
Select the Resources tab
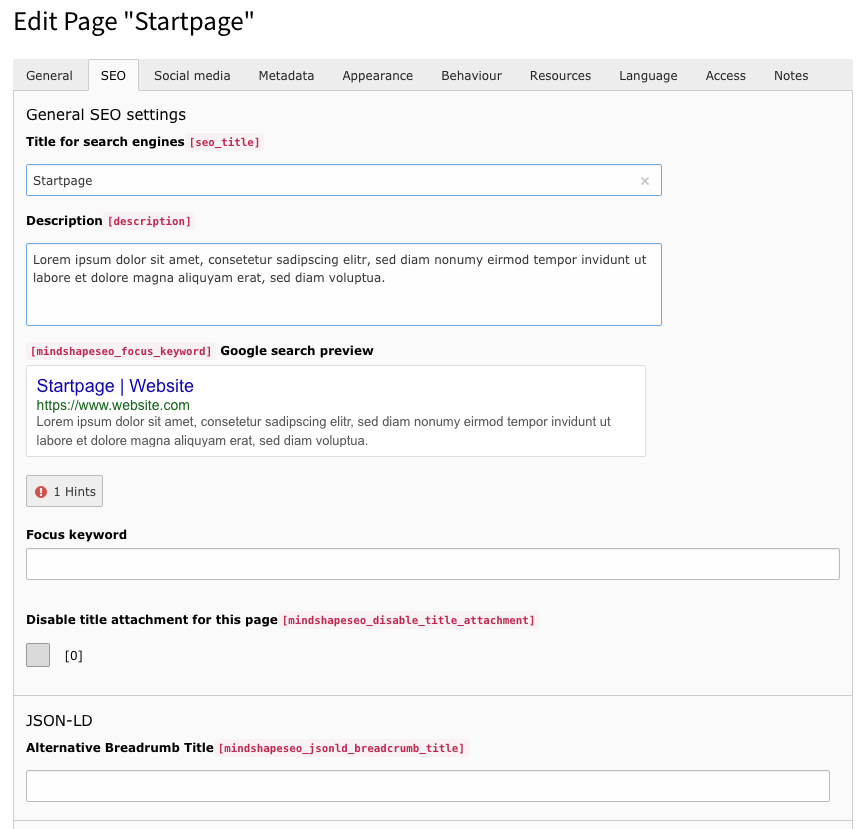(x=560, y=75)
